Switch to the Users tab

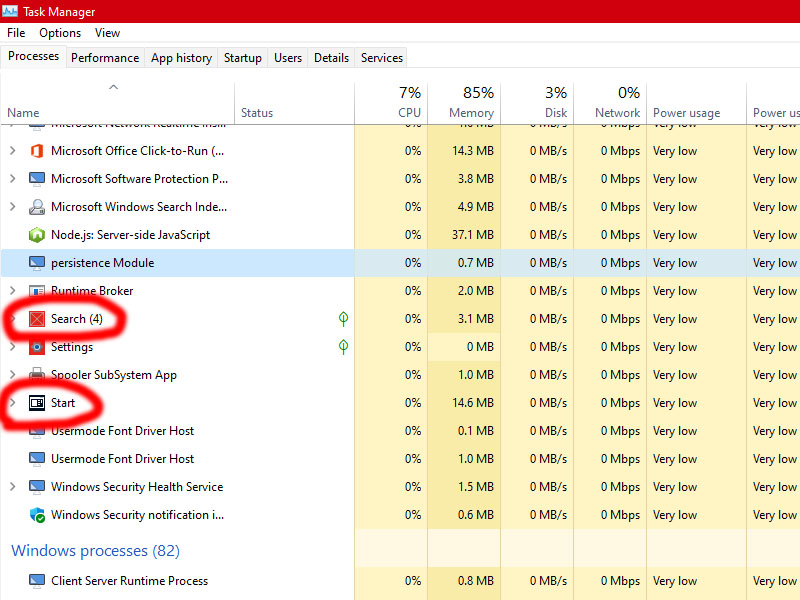coord(288,58)
